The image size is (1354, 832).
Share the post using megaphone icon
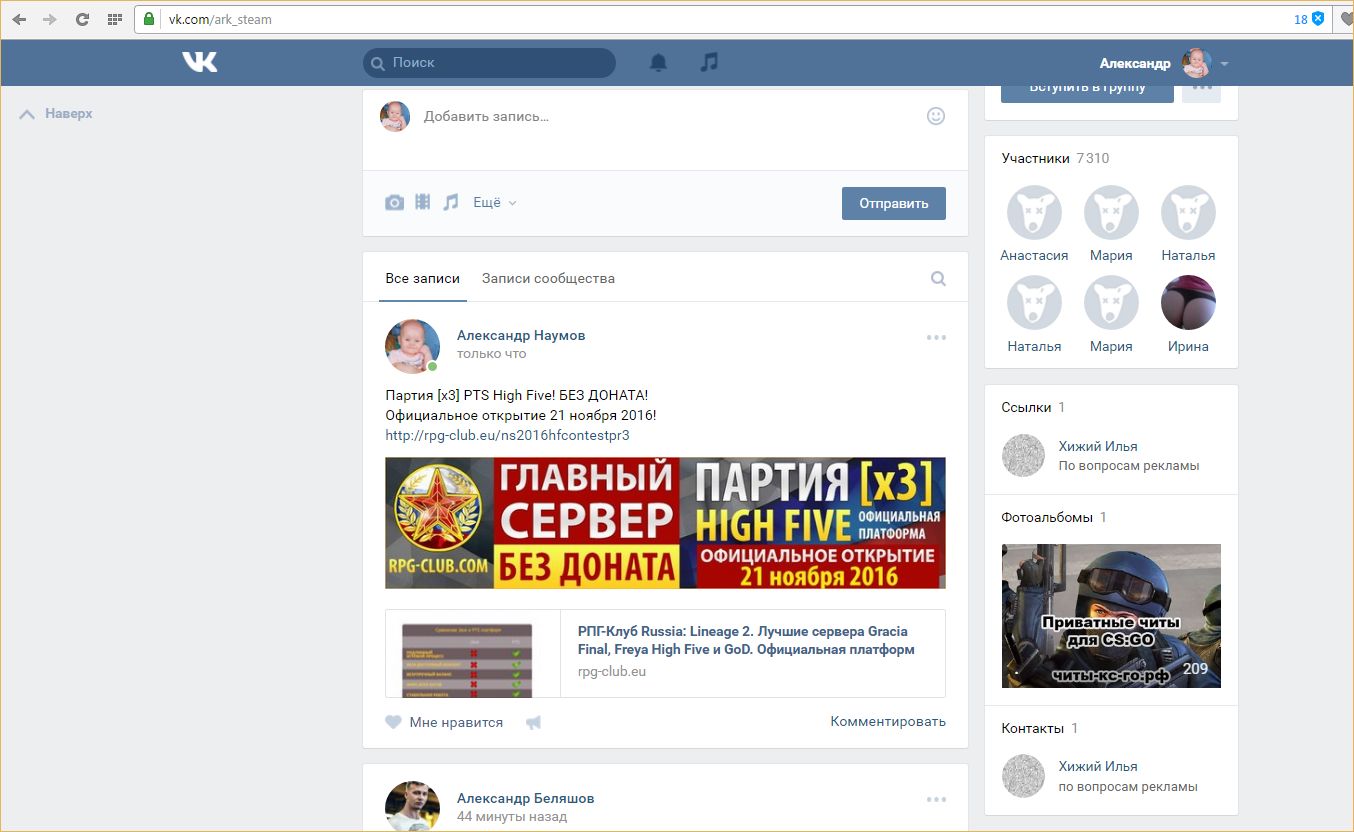click(534, 722)
